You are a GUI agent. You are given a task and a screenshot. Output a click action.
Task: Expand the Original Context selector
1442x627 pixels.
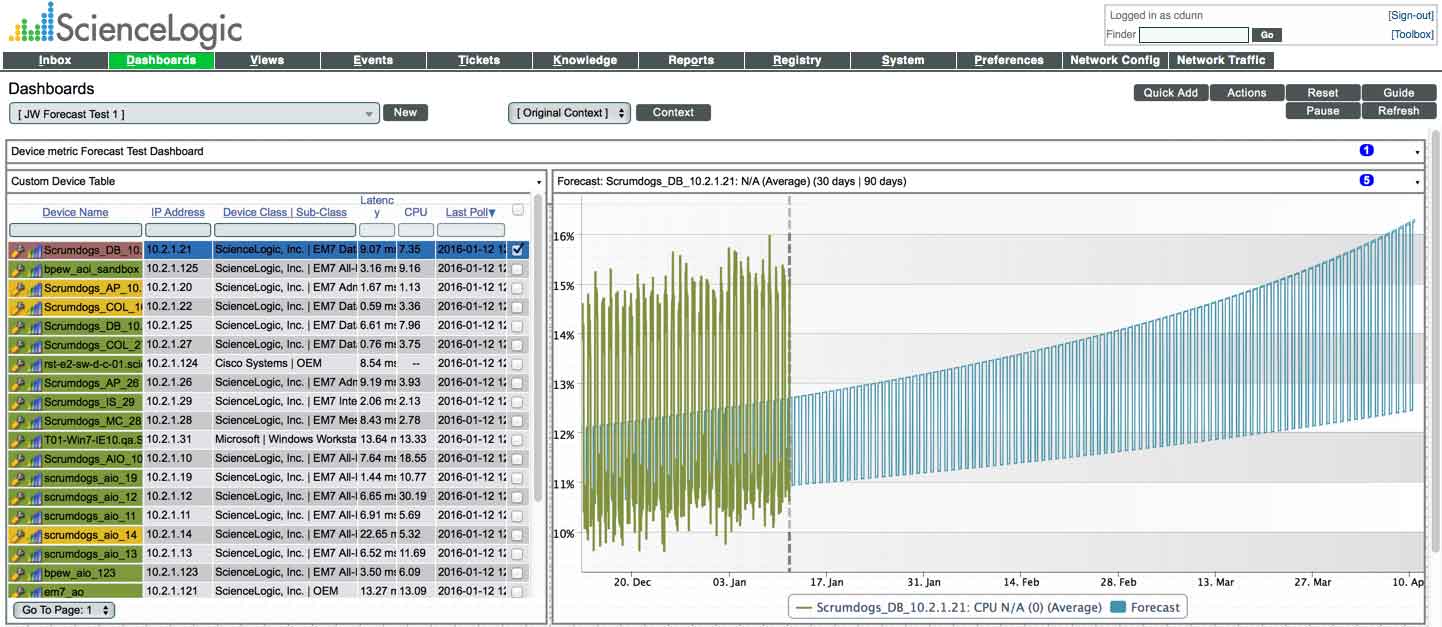coord(568,113)
